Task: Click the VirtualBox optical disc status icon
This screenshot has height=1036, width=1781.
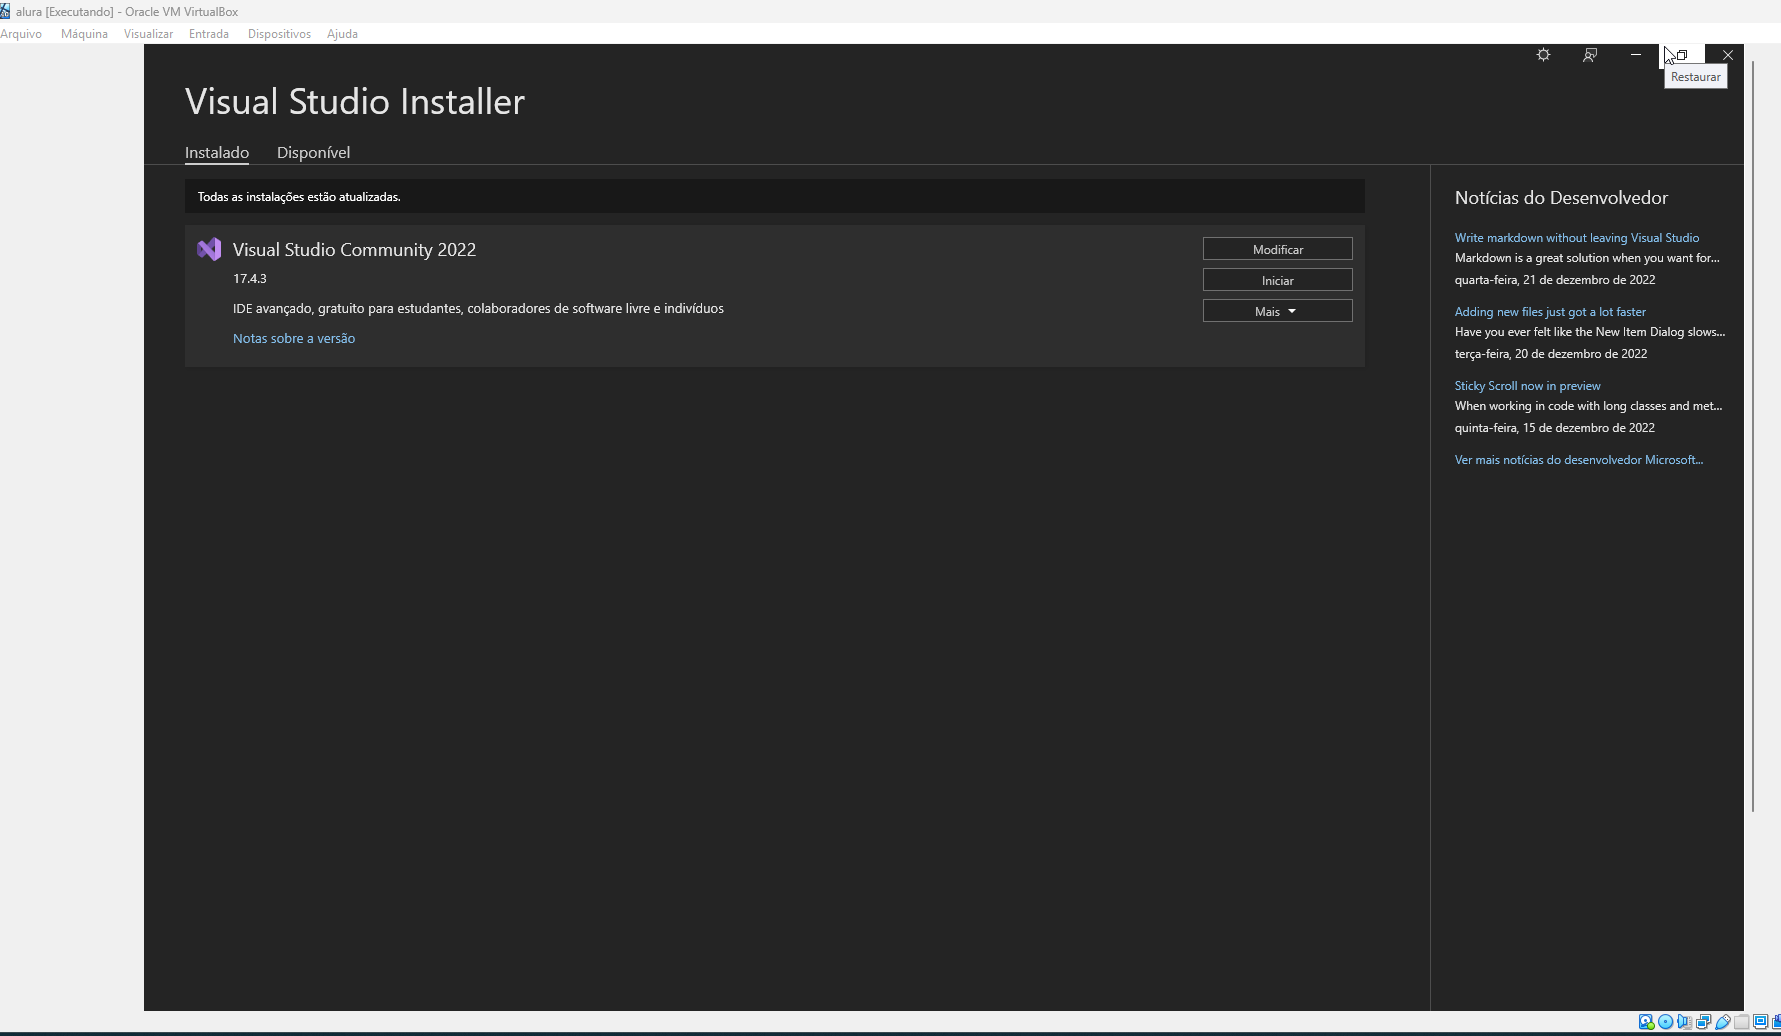Action: click(x=1665, y=1021)
